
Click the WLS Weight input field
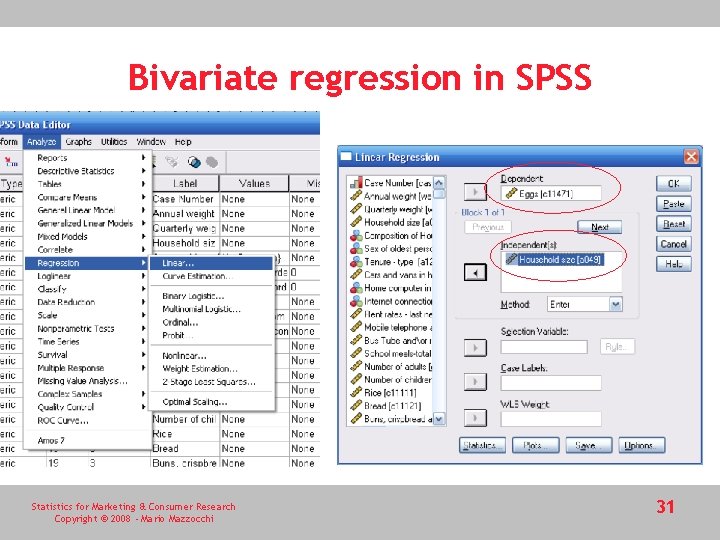point(551,419)
